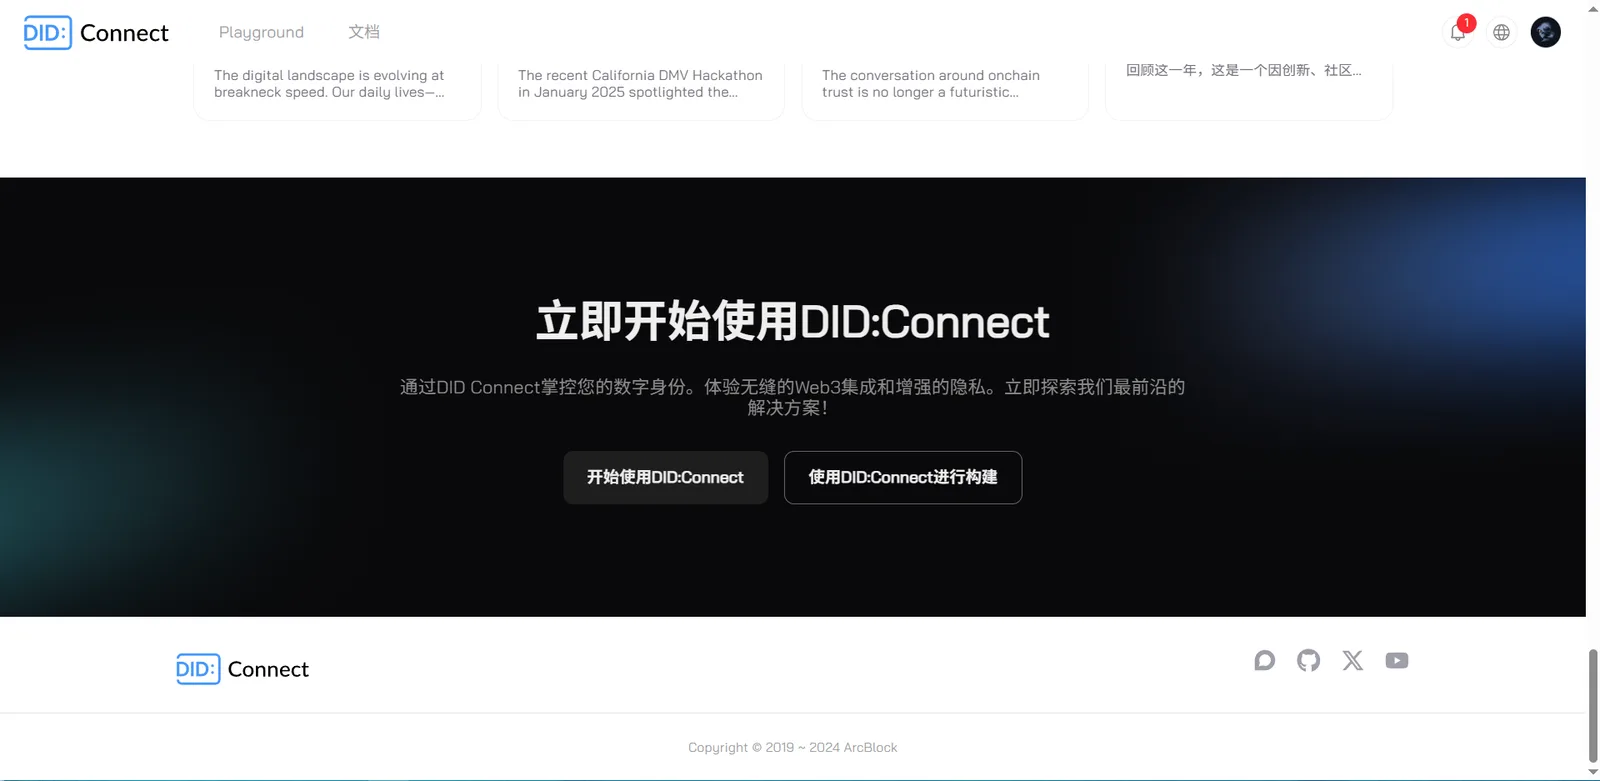Click the 使用DID:Connect进行构建 button

903,477
